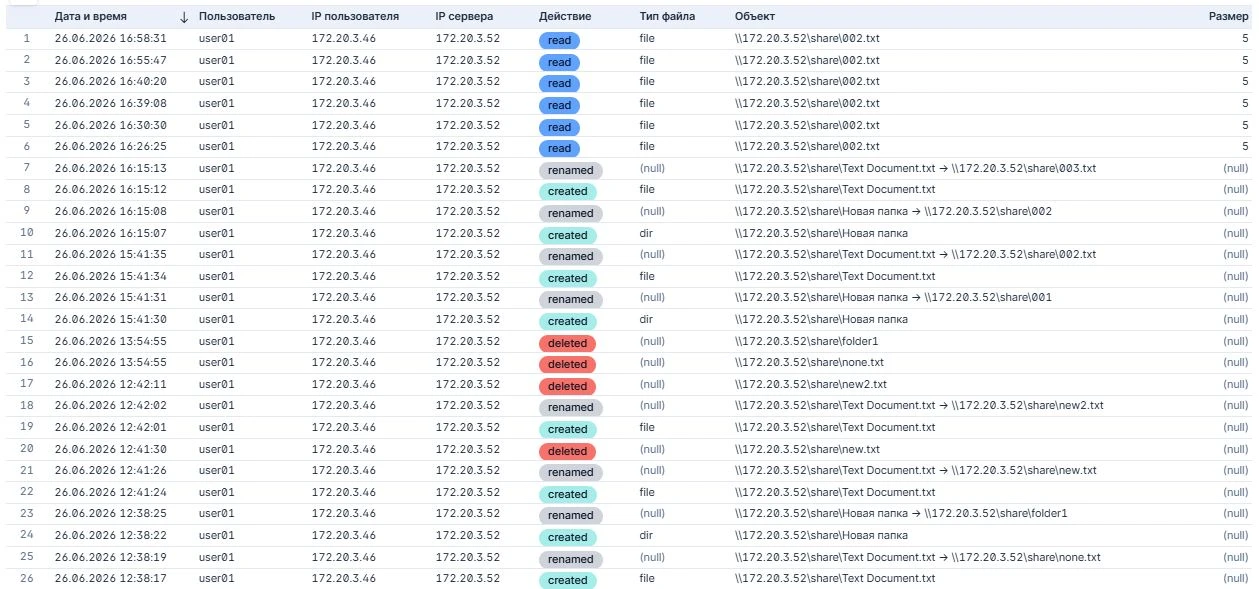The width and height of the screenshot is (1259, 589).
Task: Click the dir file type in row 14
Action: pyautogui.click(x=646, y=320)
